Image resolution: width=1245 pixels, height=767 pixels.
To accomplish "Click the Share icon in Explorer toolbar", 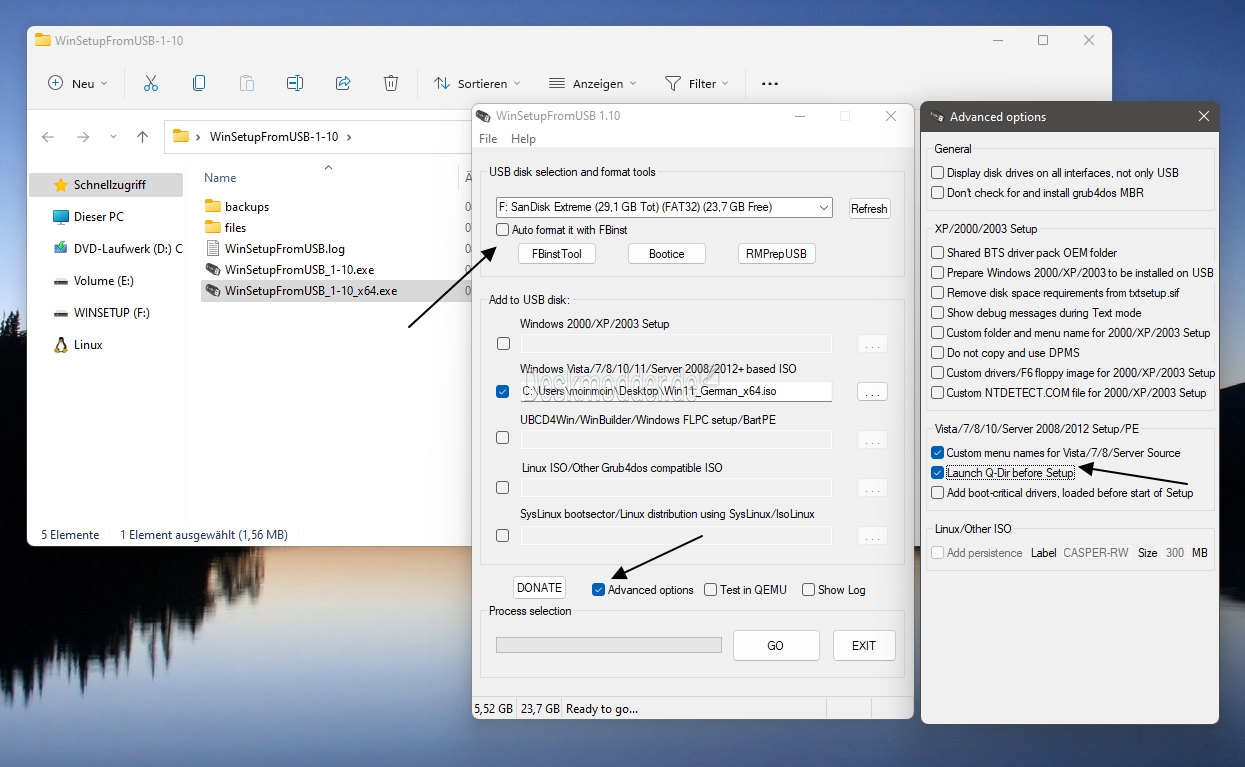I will click(x=343, y=84).
